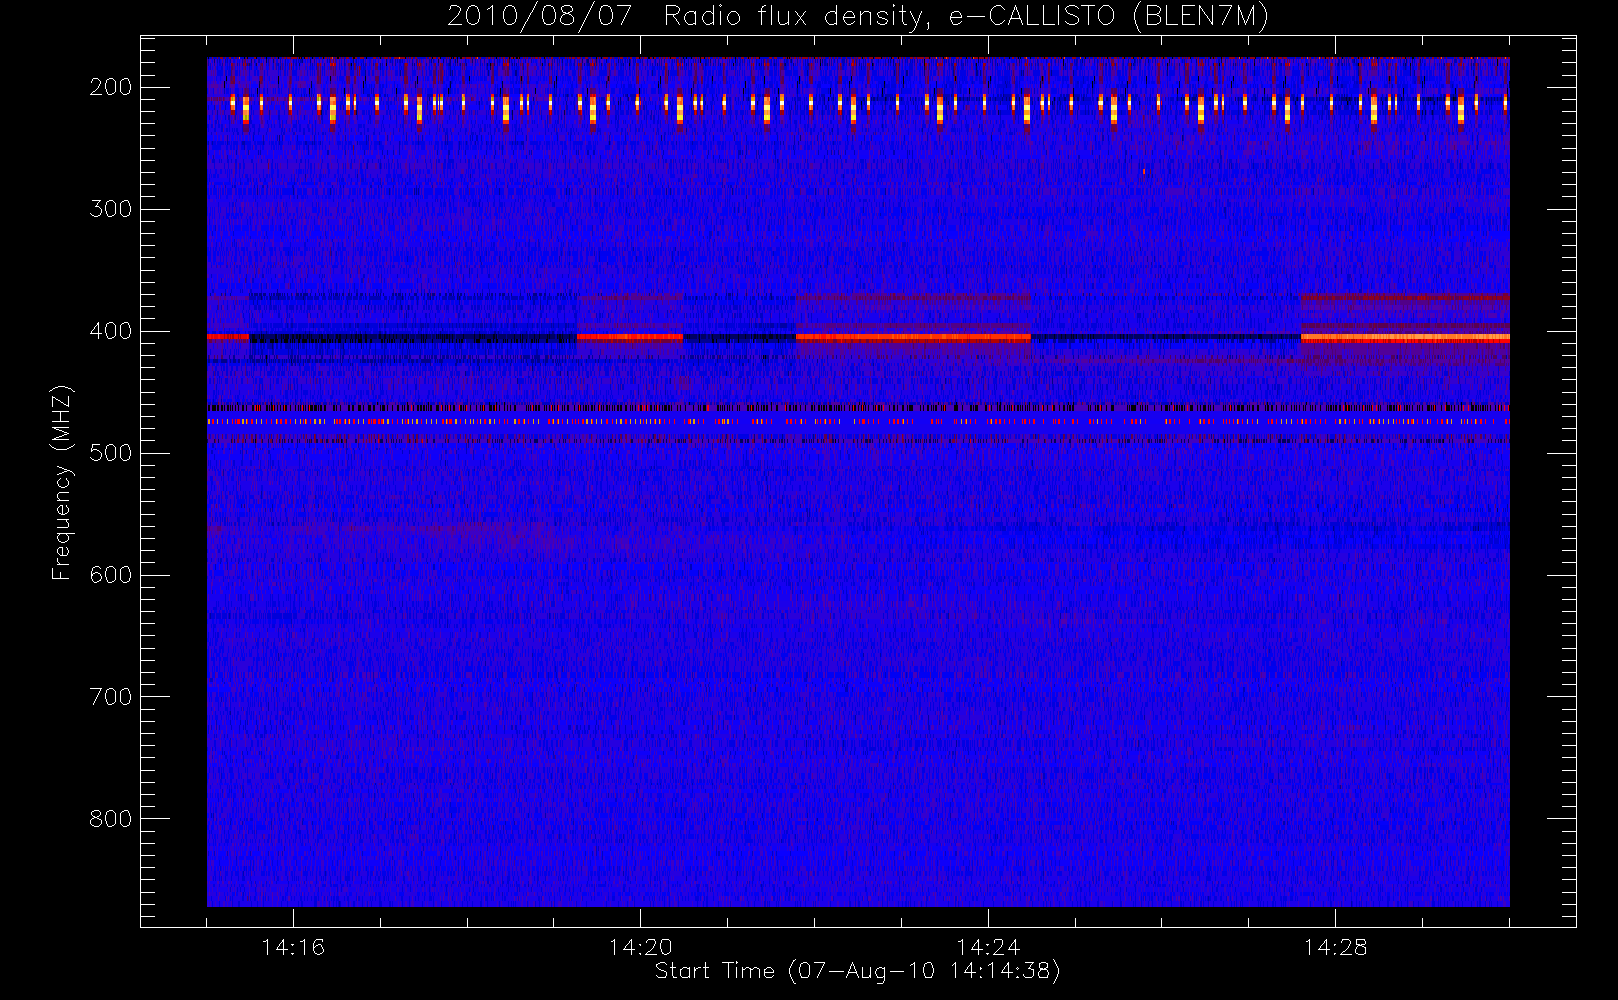Screen dimensions: 1618x1000
Task: Click the 500 frequency tick label
Action: [110, 453]
